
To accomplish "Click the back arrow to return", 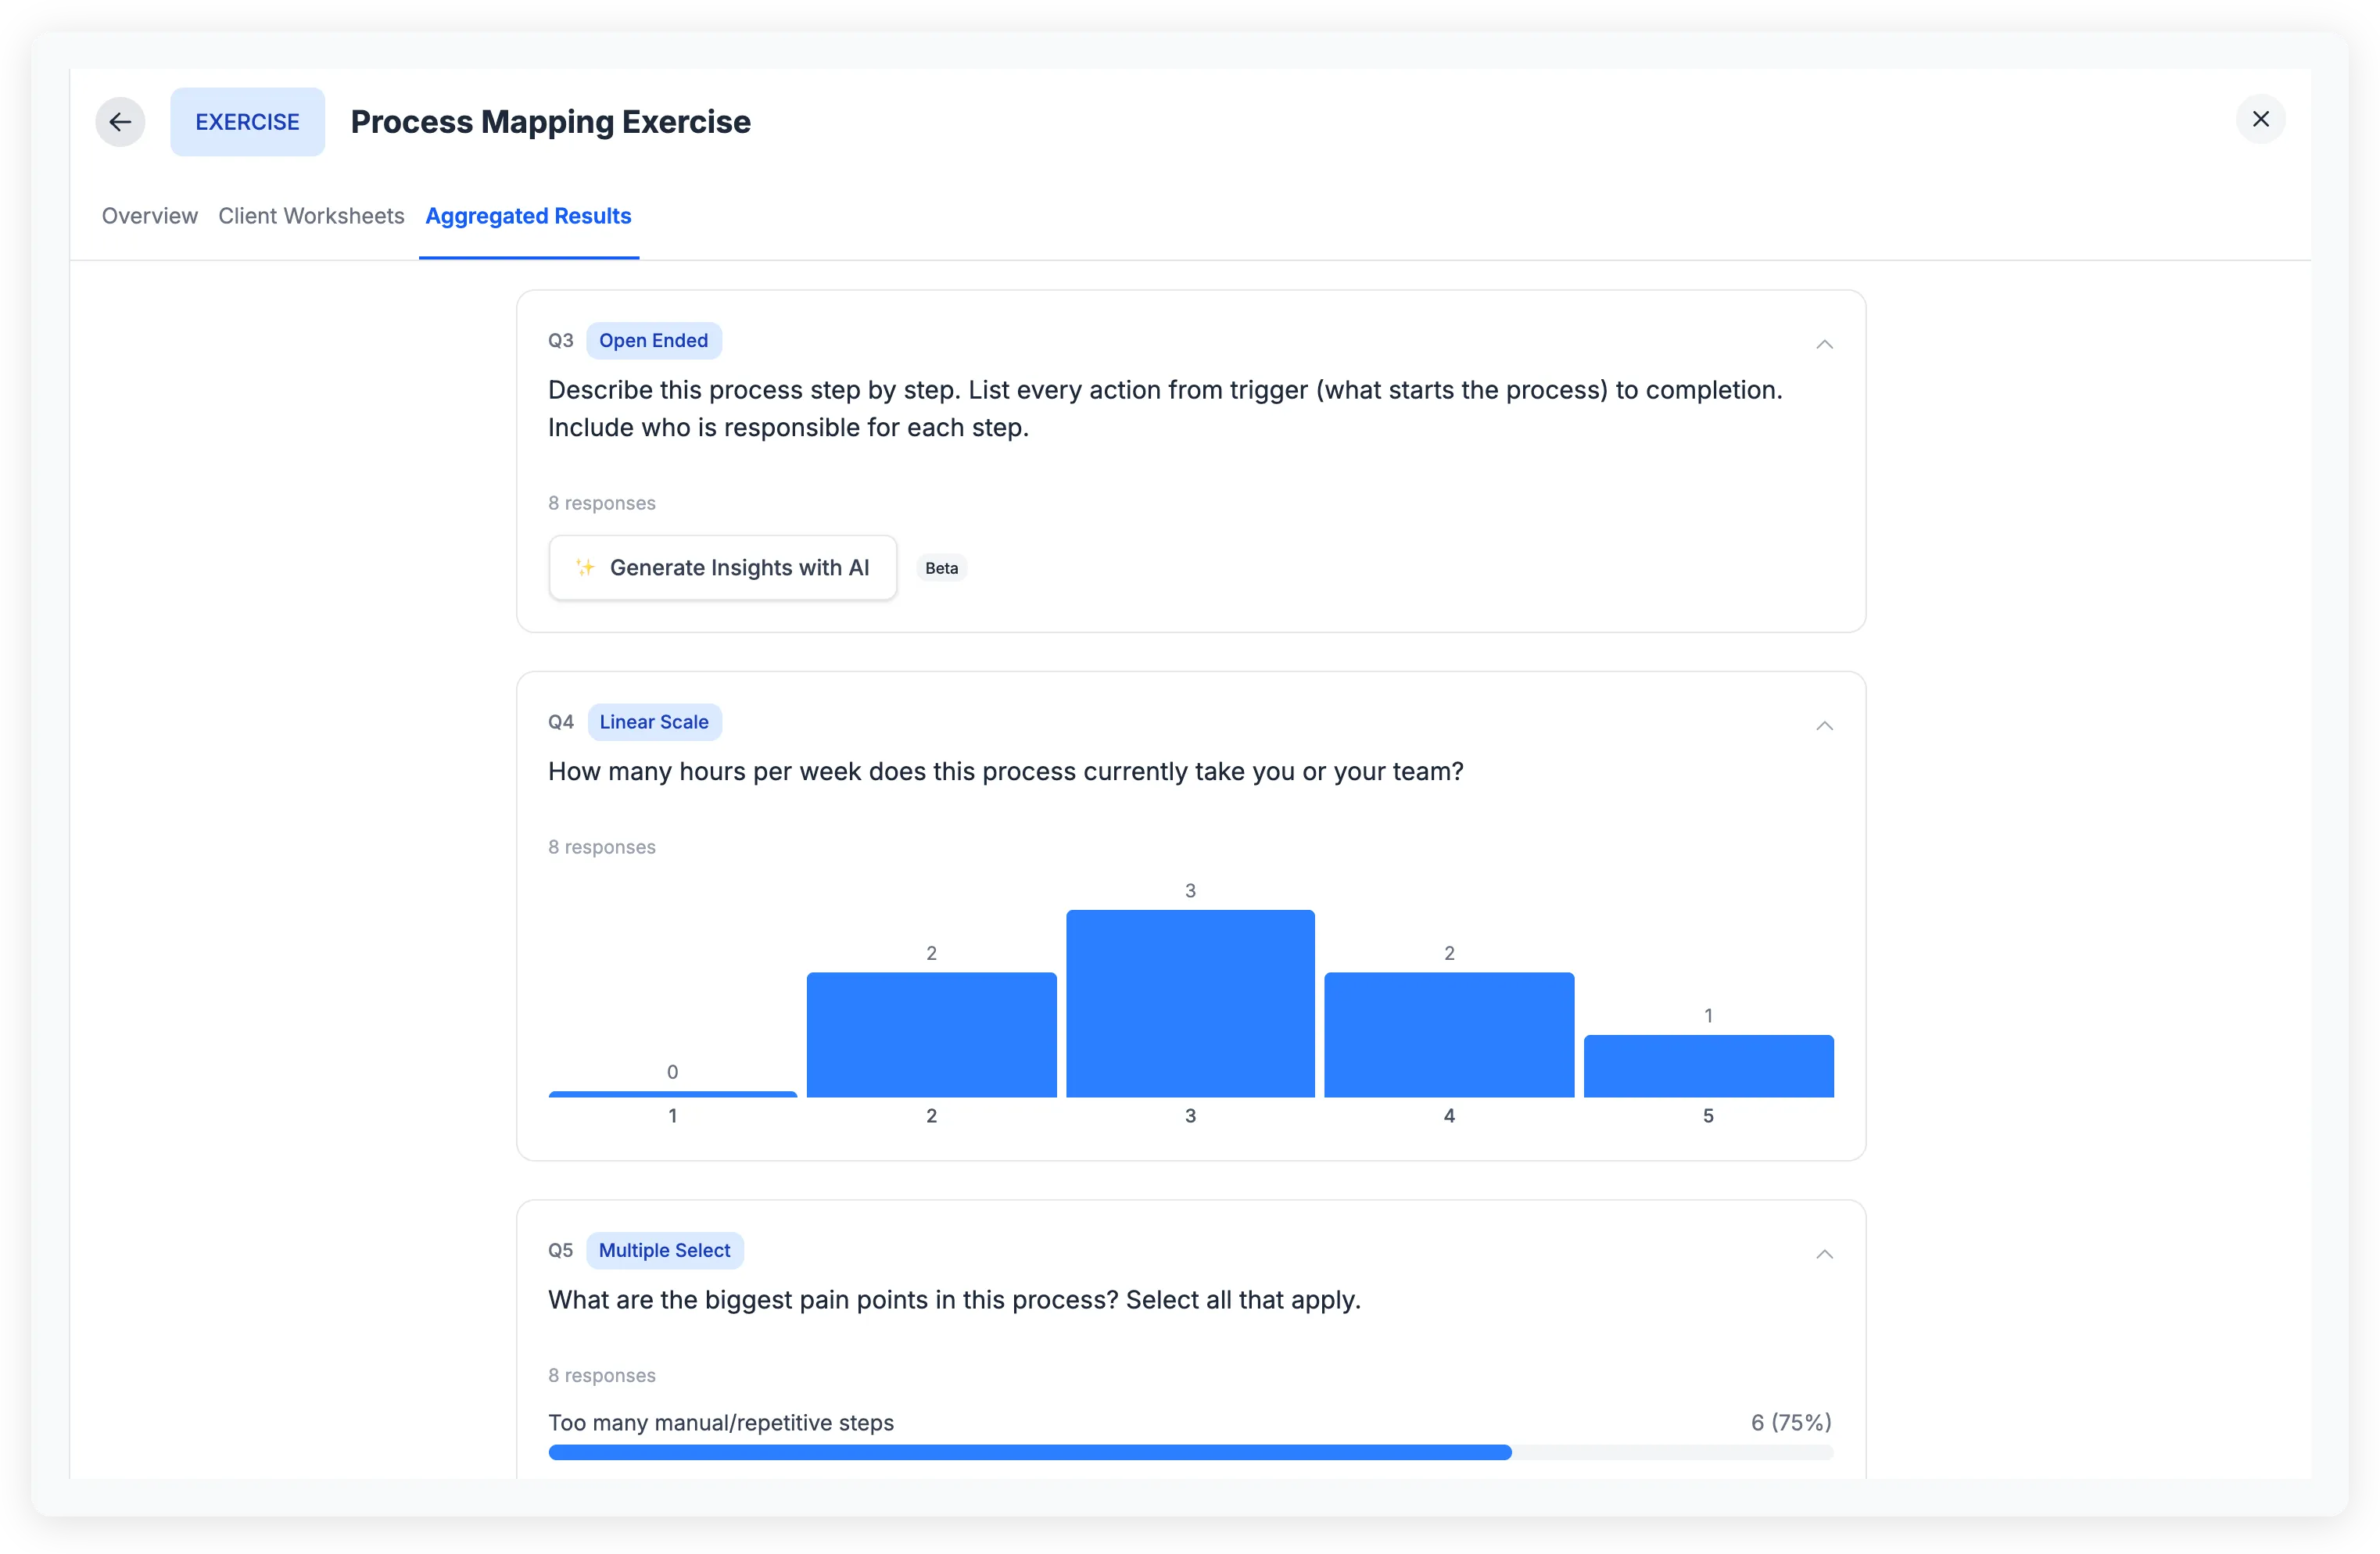I will click(119, 121).
